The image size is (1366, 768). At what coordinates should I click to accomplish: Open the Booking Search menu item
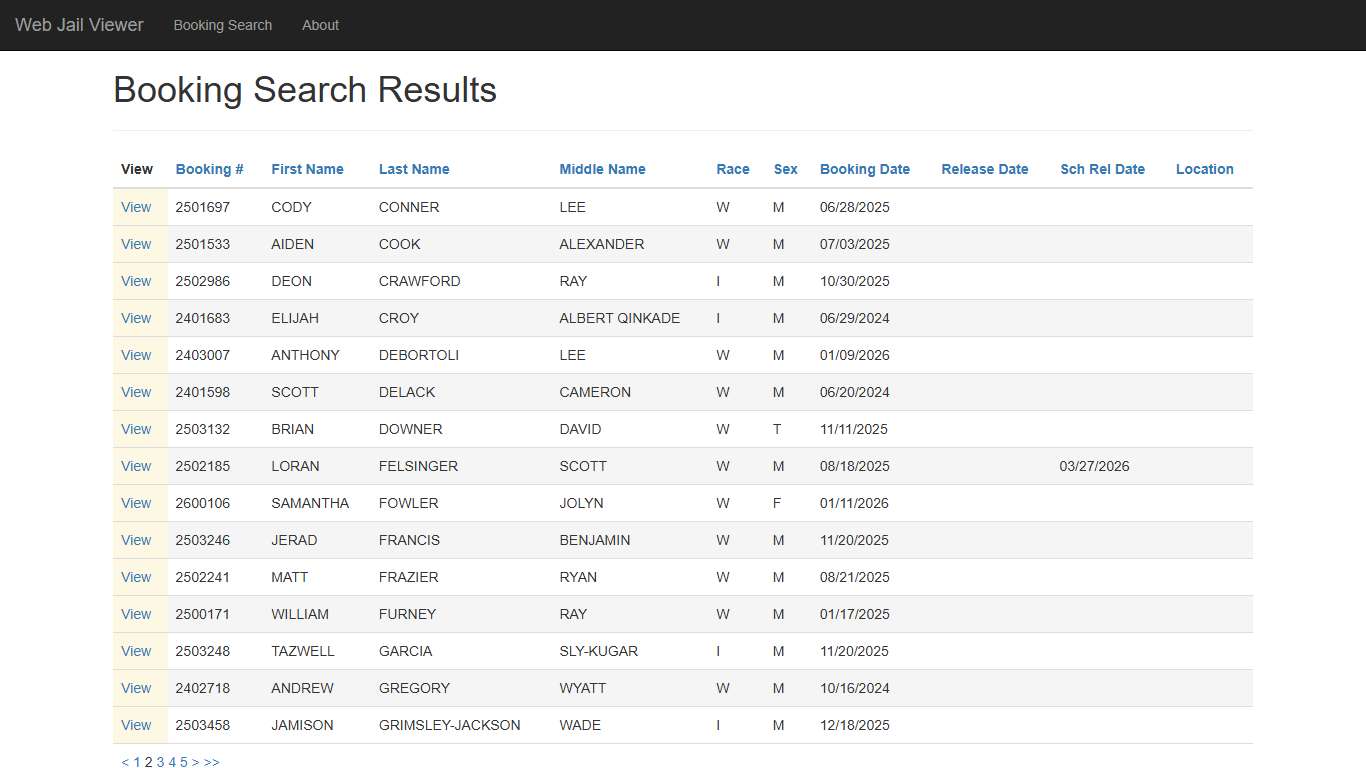222,25
